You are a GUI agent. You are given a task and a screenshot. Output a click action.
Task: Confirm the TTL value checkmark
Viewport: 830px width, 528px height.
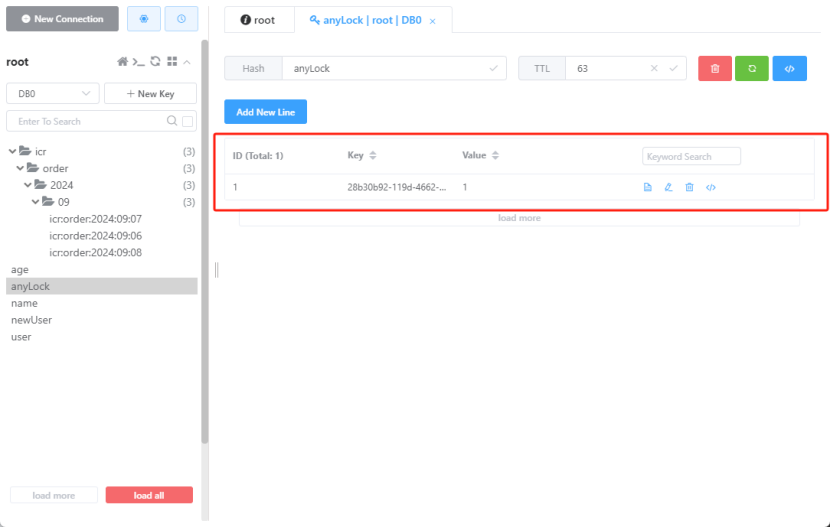click(x=673, y=68)
